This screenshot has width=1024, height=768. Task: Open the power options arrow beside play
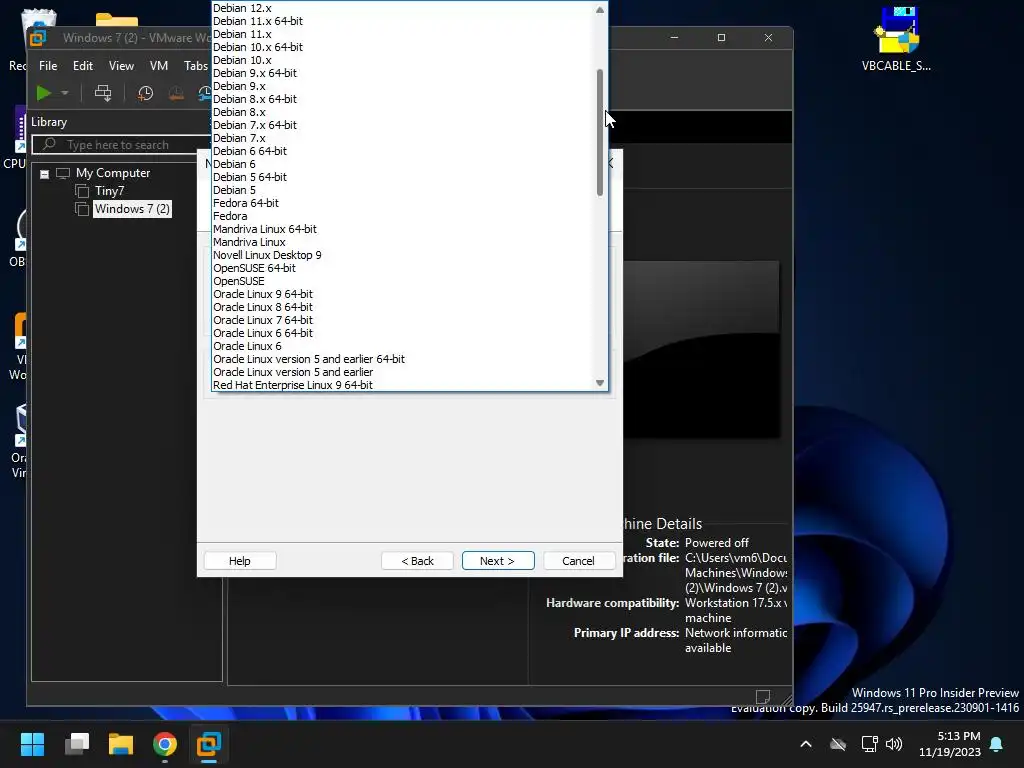[x=65, y=93]
